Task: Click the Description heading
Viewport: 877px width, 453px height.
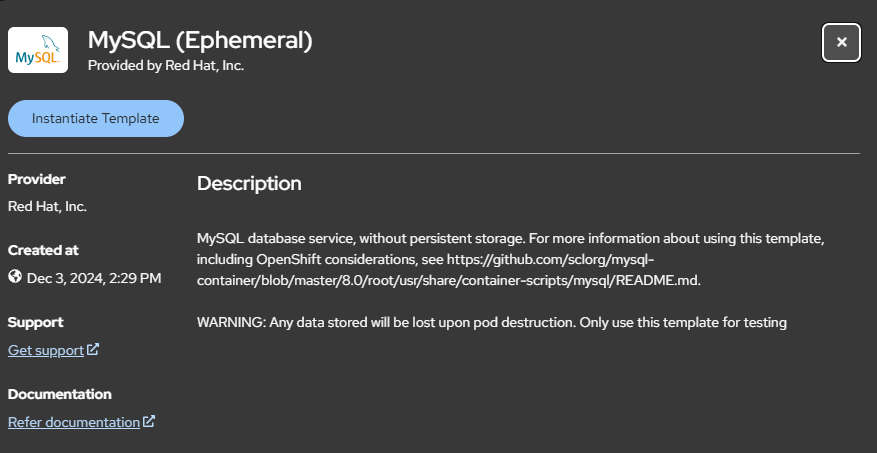Action: [249, 183]
